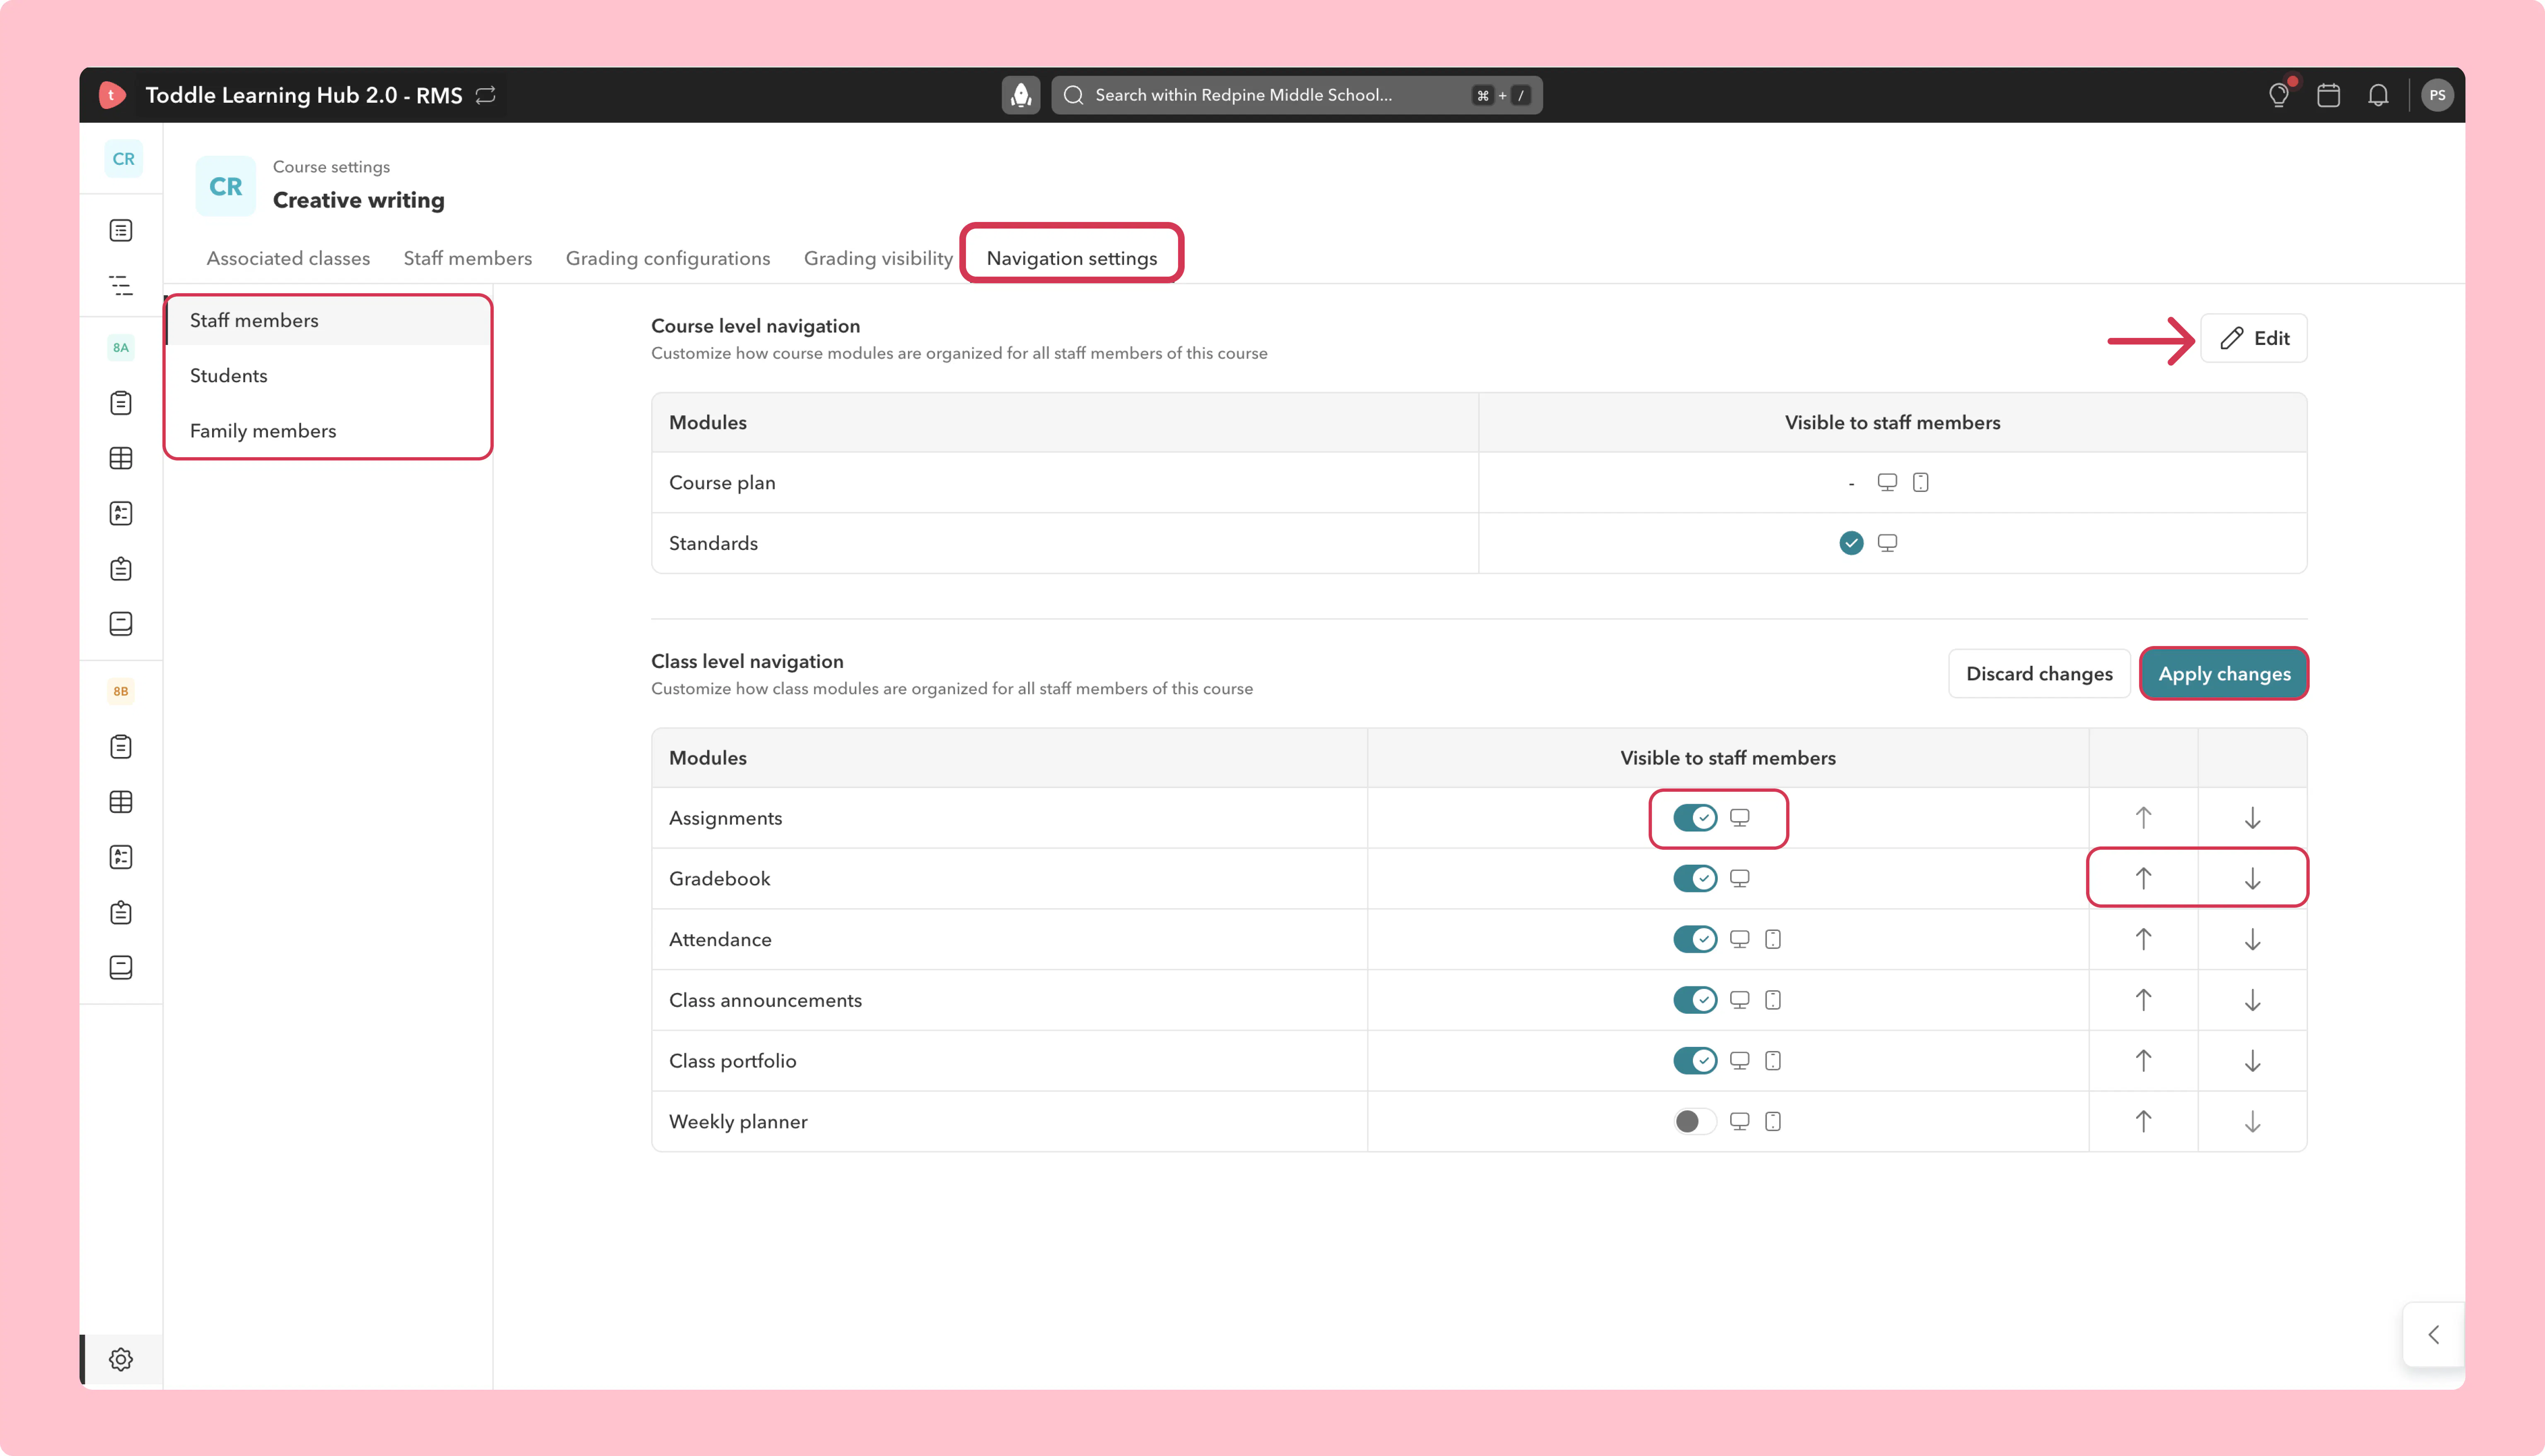Click the Apply changes button

(2224, 674)
